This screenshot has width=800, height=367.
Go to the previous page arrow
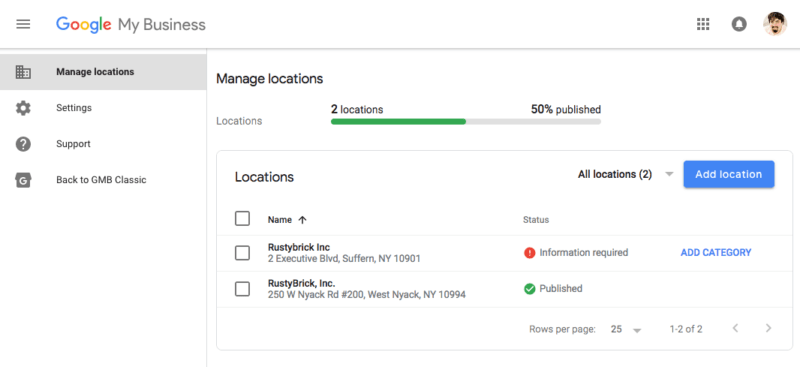735,328
